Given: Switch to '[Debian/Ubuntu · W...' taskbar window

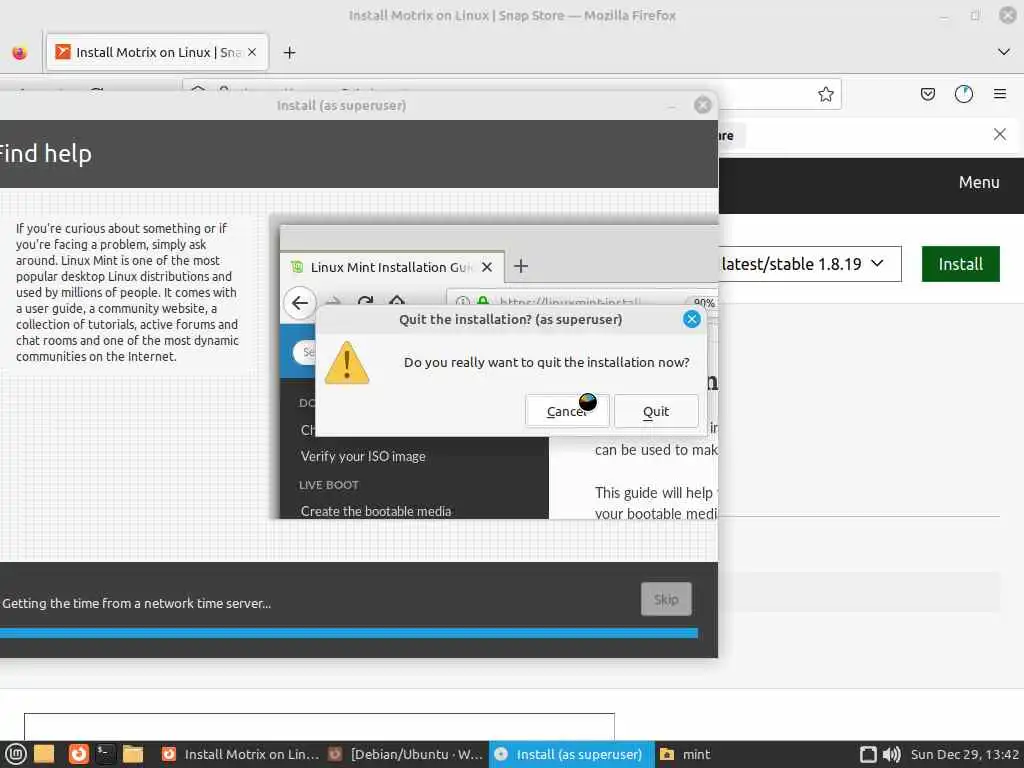Looking at the screenshot, I should click(406, 754).
